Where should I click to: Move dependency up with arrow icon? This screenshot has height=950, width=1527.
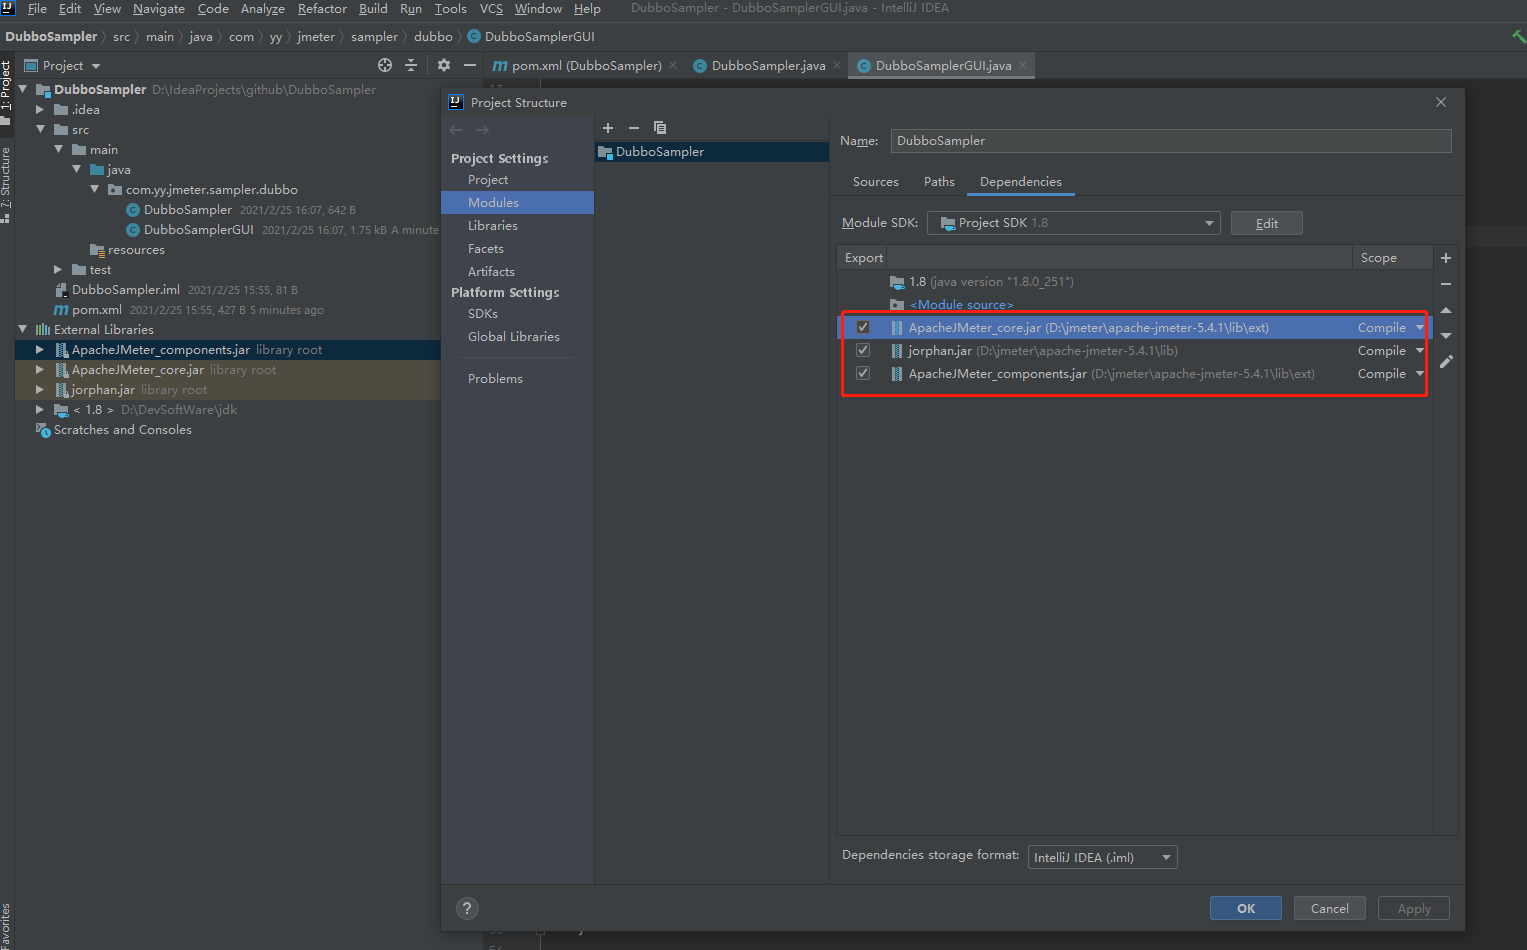1446,310
